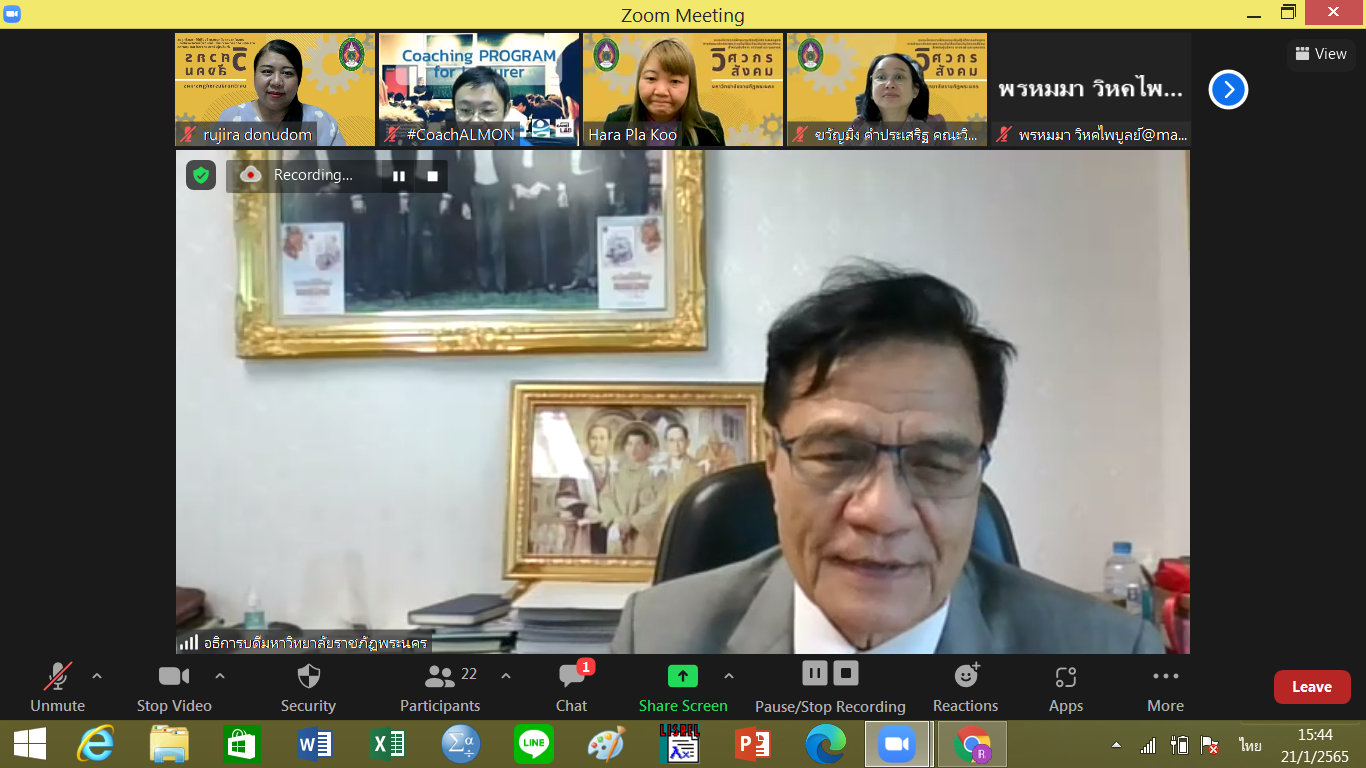The width and height of the screenshot is (1366, 768).
Task: Pause recording from the Recording indicator
Action: point(399,176)
